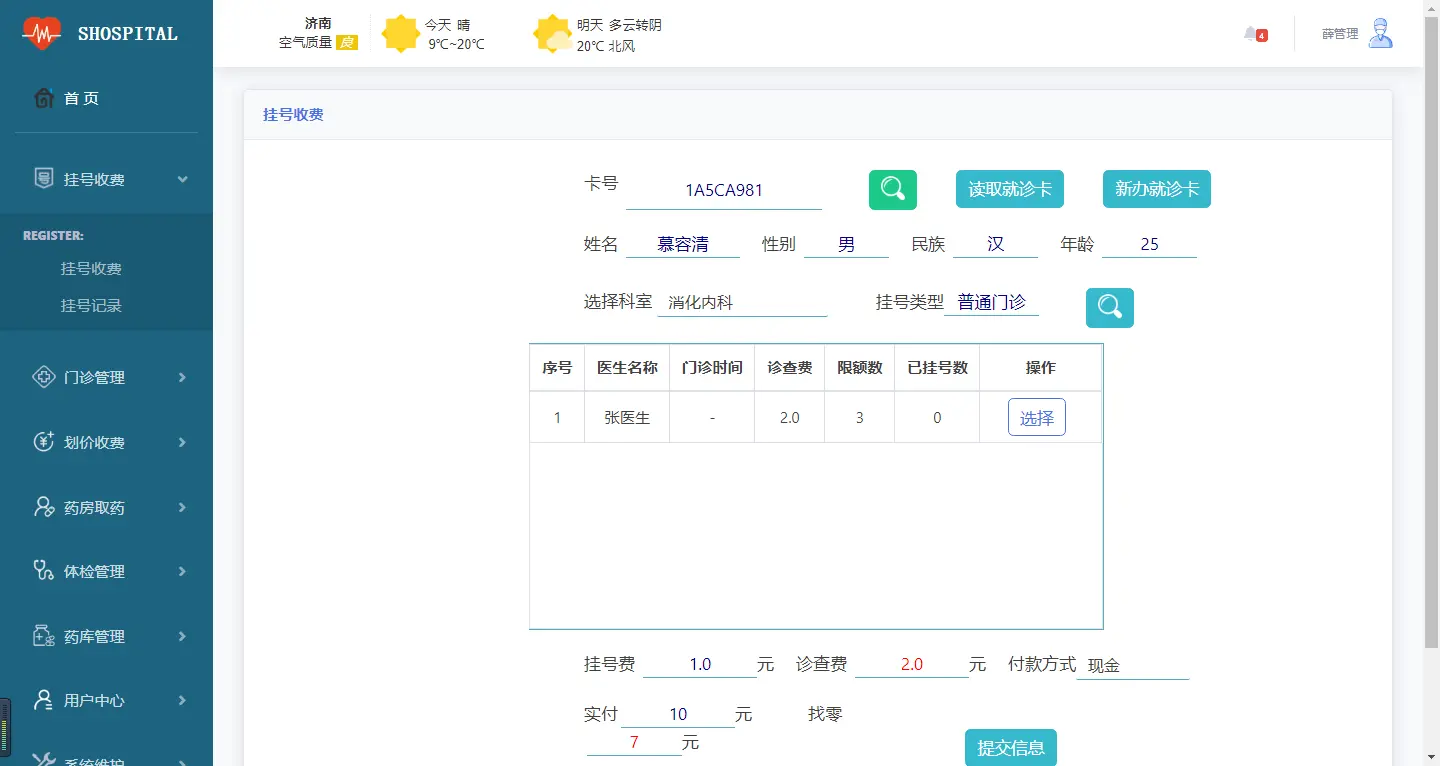Click the 读取就诊卡 read card button
1440x766 pixels.
point(1009,189)
